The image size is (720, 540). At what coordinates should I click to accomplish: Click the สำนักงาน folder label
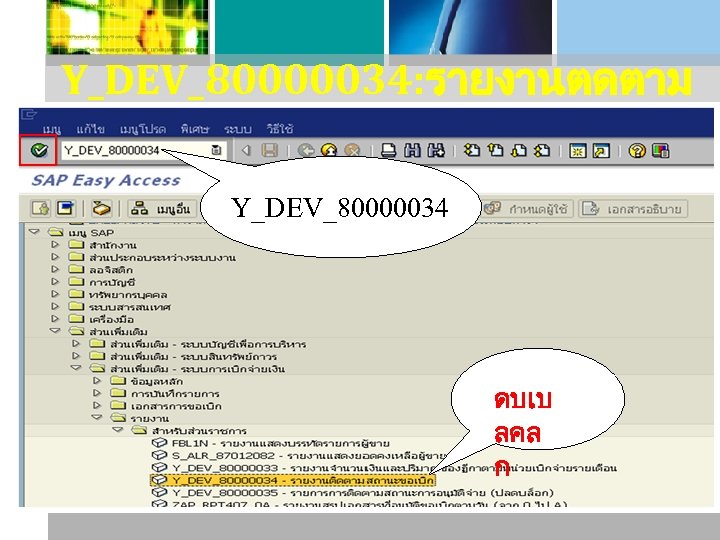[x=112, y=245]
